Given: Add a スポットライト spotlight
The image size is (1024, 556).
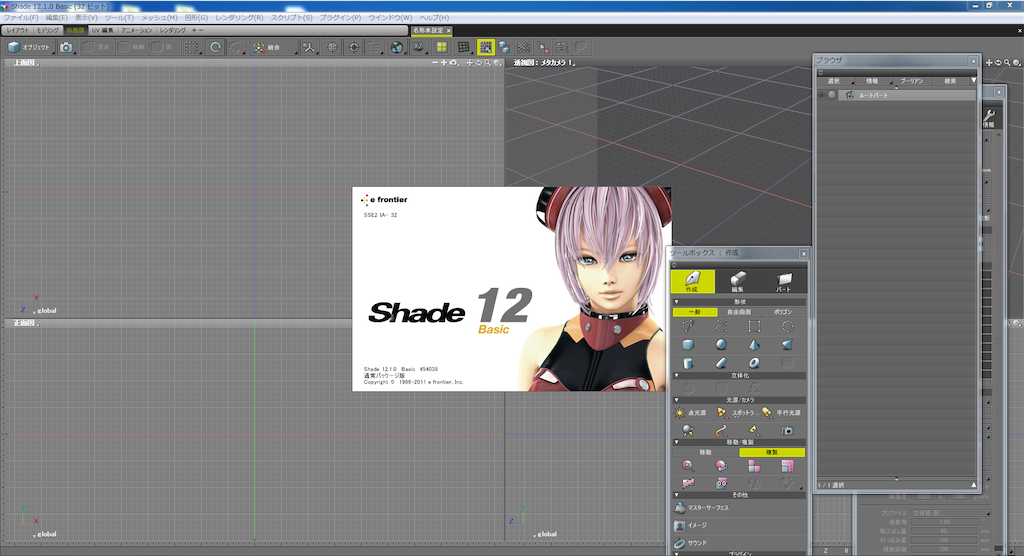Looking at the screenshot, I should [x=738, y=413].
